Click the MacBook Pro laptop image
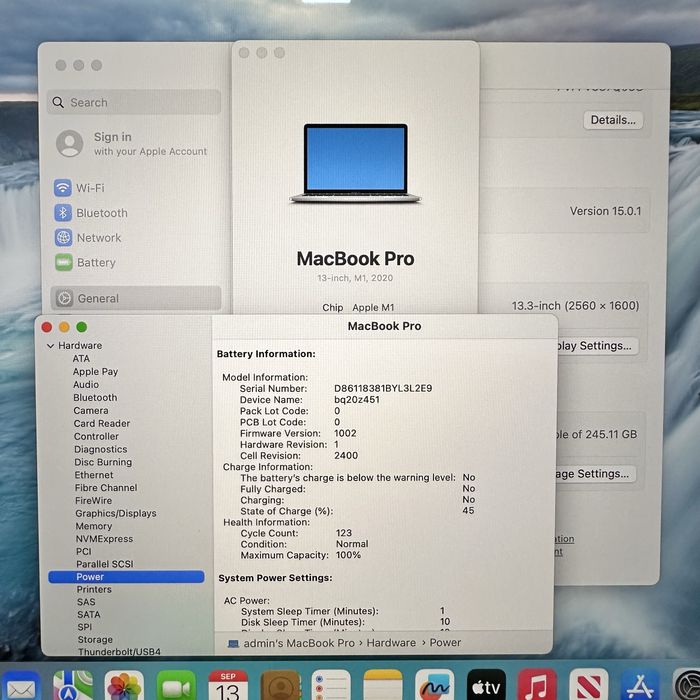Image resolution: width=700 pixels, height=700 pixels. [x=355, y=163]
